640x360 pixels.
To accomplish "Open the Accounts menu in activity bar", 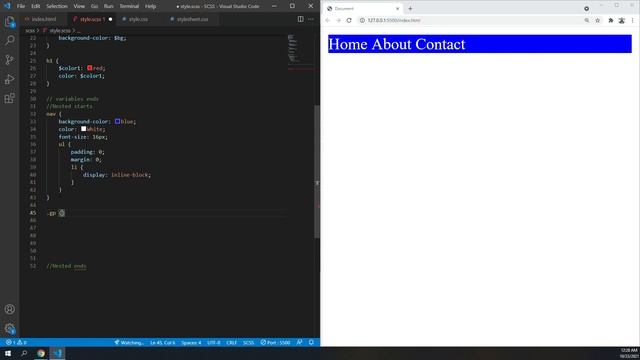I will pyautogui.click(x=9, y=309).
